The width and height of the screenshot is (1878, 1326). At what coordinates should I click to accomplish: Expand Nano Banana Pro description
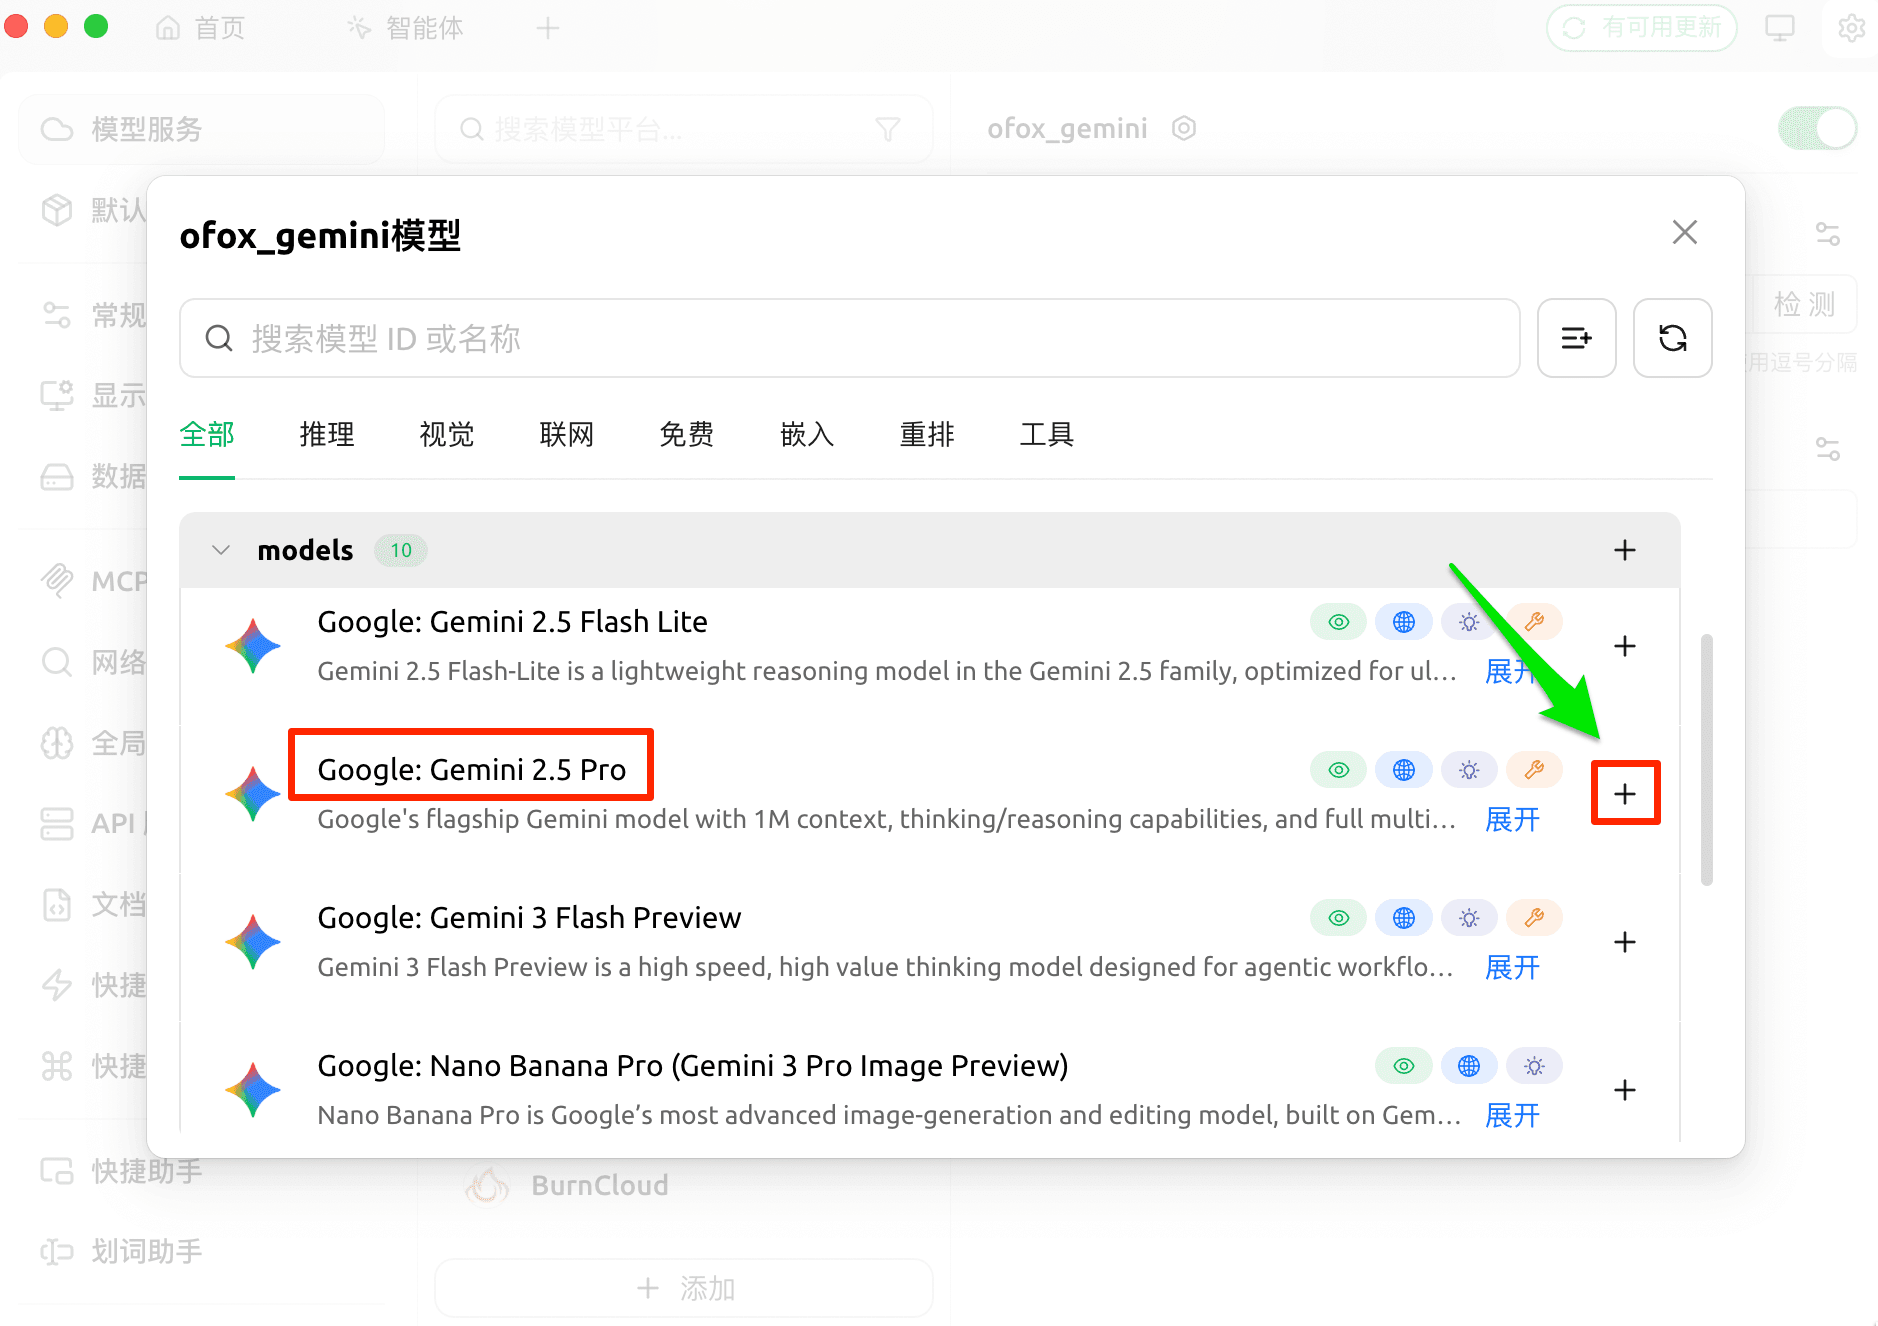(1512, 1115)
